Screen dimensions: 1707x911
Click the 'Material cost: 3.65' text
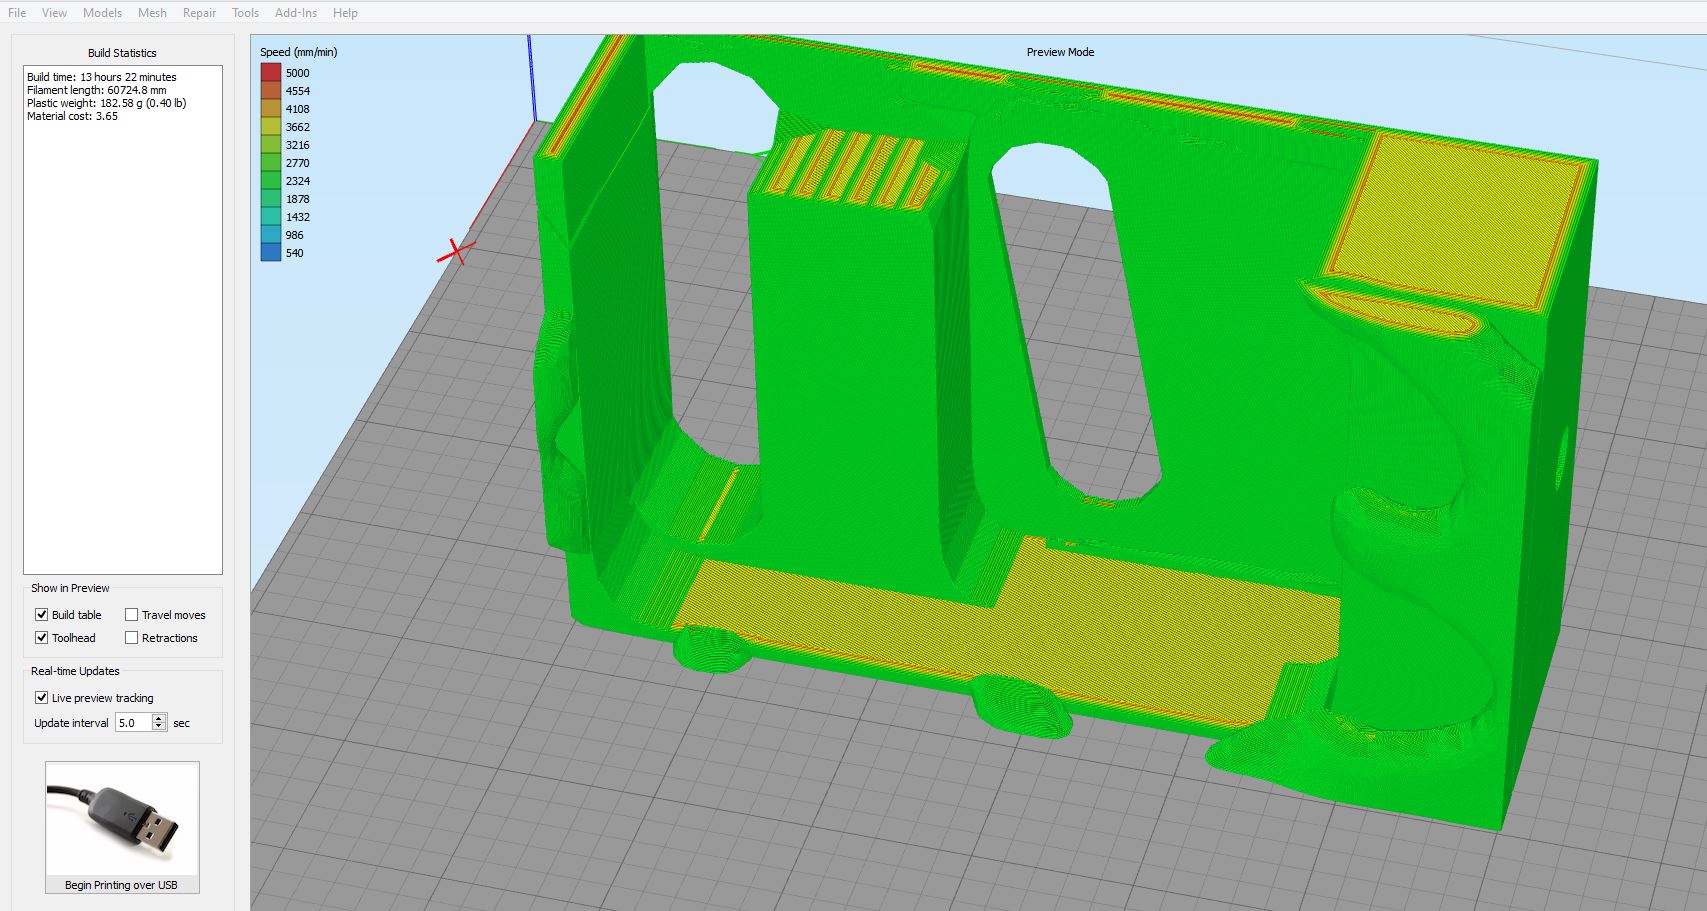[x=72, y=116]
